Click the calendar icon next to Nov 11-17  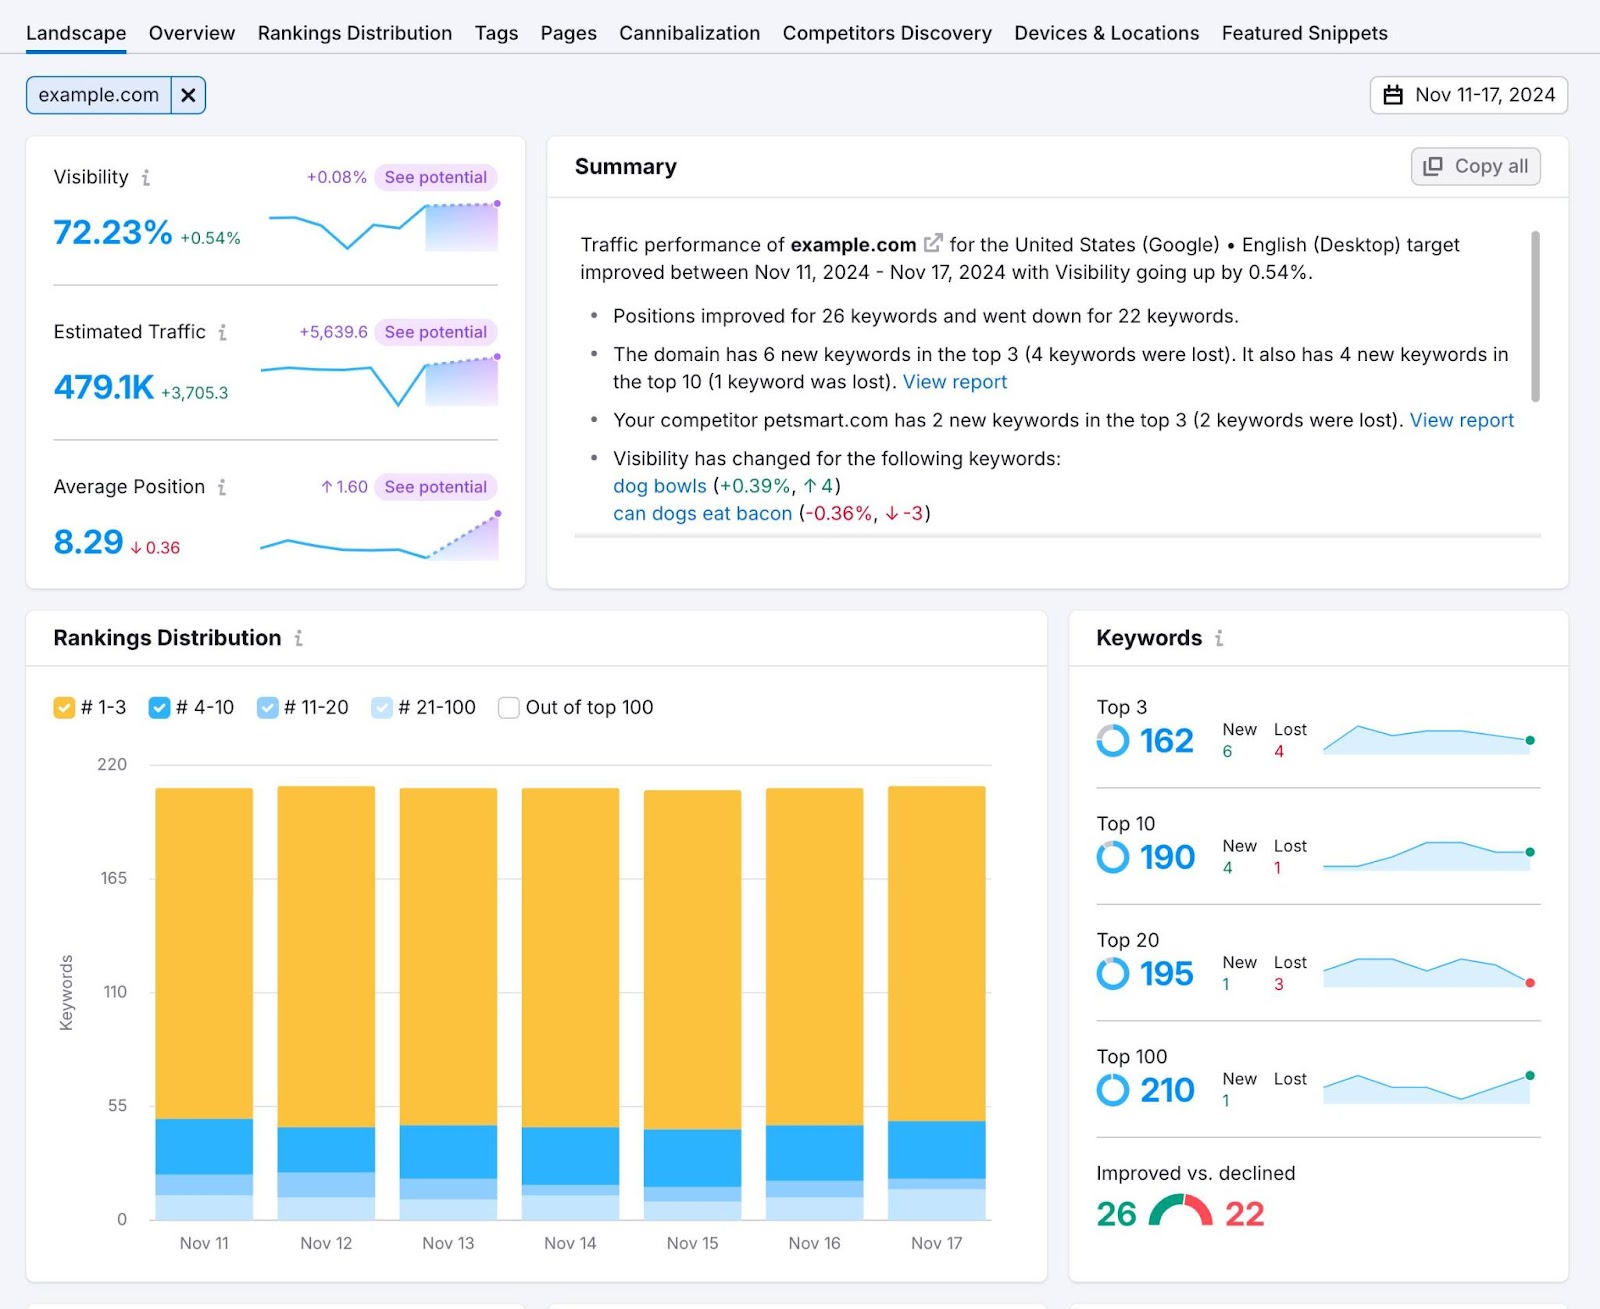point(1392,95)
